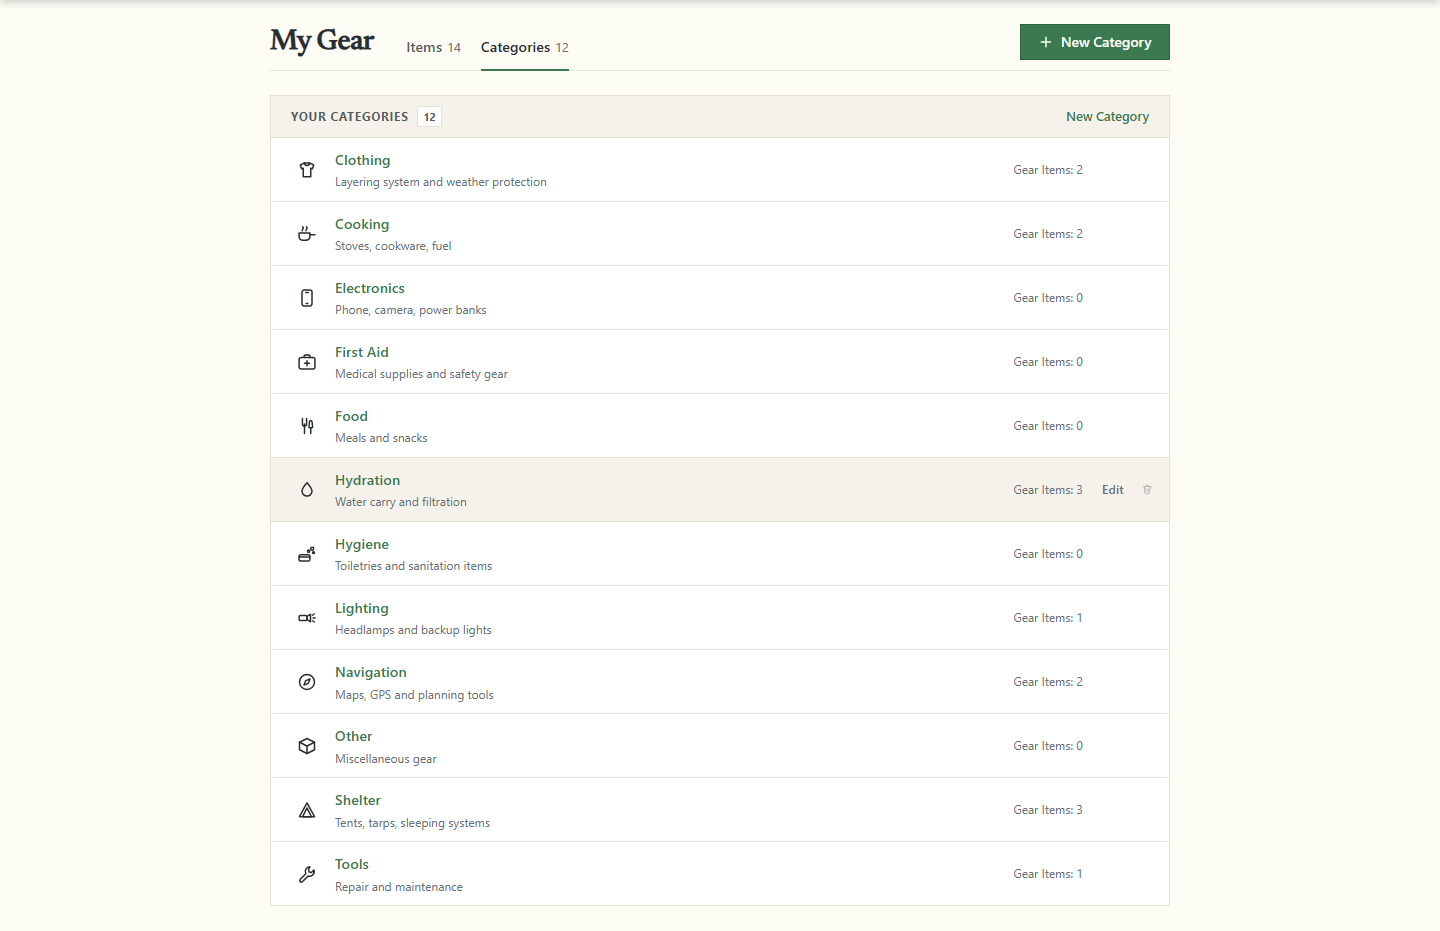
Task: Click the Cooking pot icon
Action: click(x=307, y=234)
